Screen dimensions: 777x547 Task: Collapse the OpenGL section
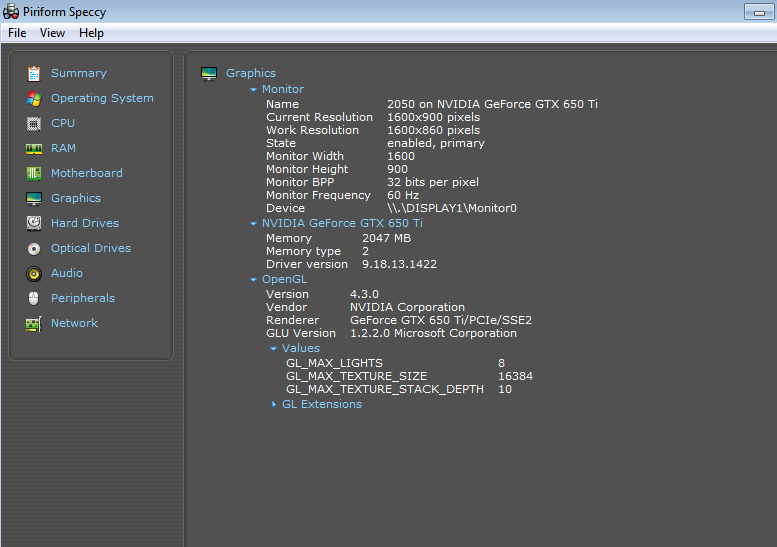pyautogui.click(x=253, y=280)
